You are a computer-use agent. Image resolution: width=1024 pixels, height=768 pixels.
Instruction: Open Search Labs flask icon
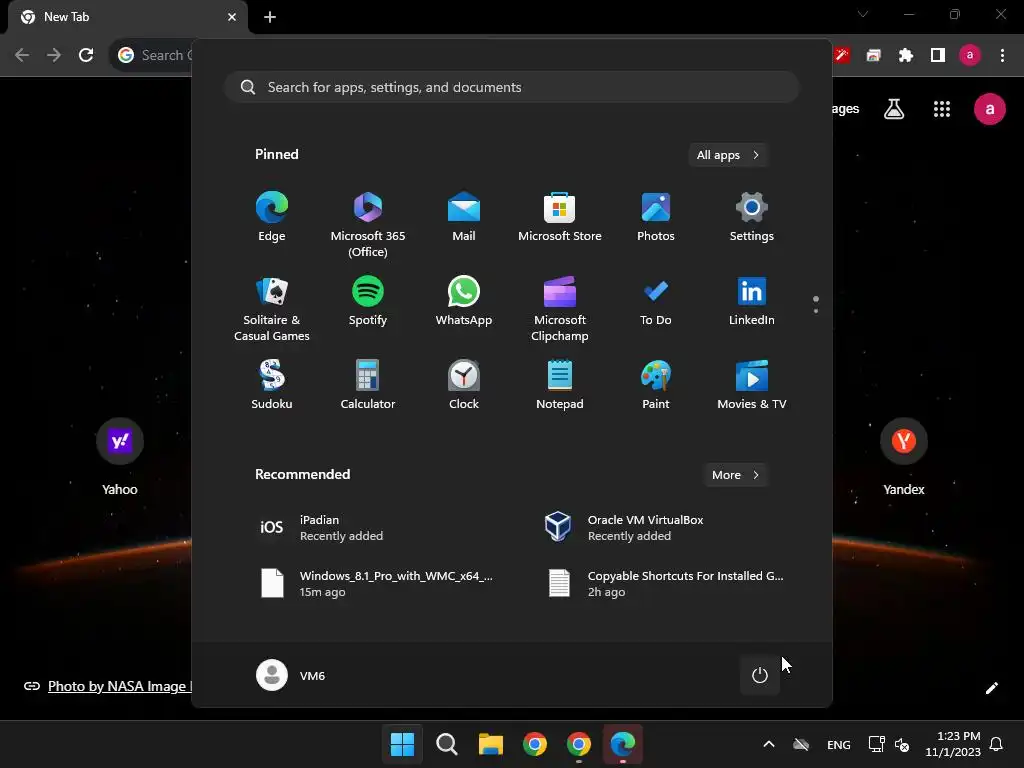pos(894,109)
